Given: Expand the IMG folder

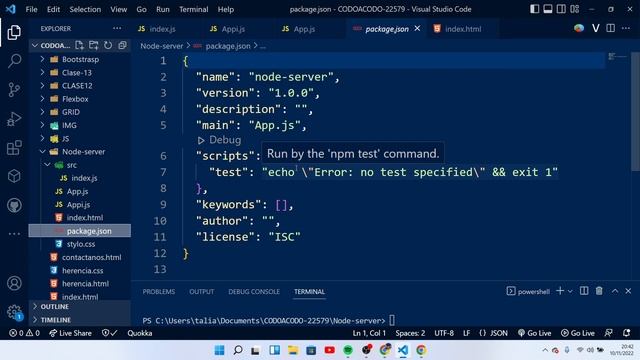Looking at the screenshot, I should [69, 125].
